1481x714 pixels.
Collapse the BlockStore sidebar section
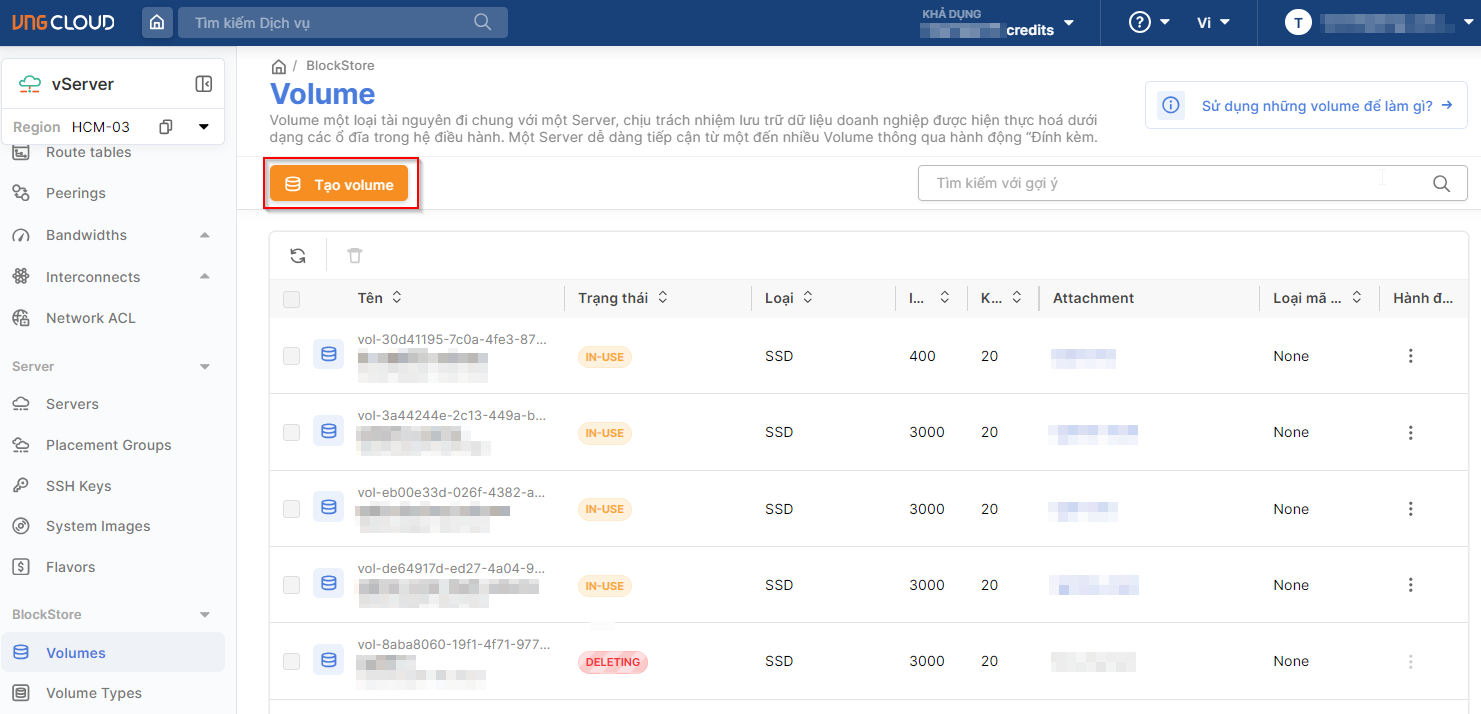tap(205, 614)
